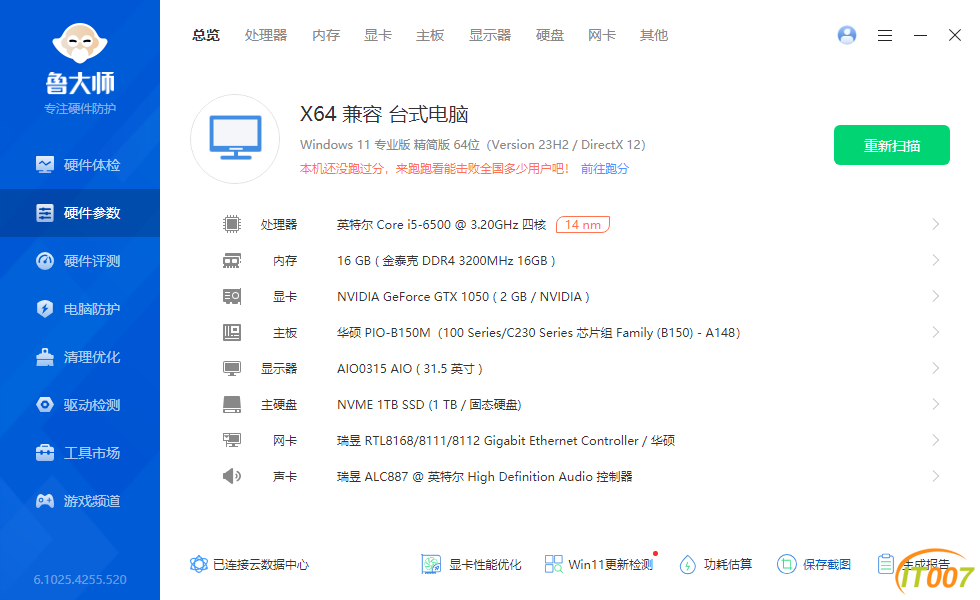Switch to the 显卡 tab

378,36
